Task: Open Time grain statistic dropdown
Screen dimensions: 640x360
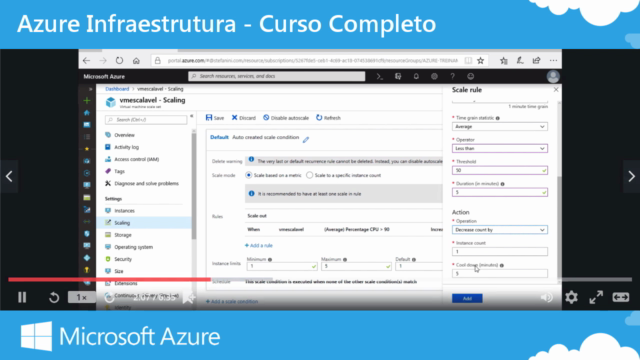Action: click(500, 127)
